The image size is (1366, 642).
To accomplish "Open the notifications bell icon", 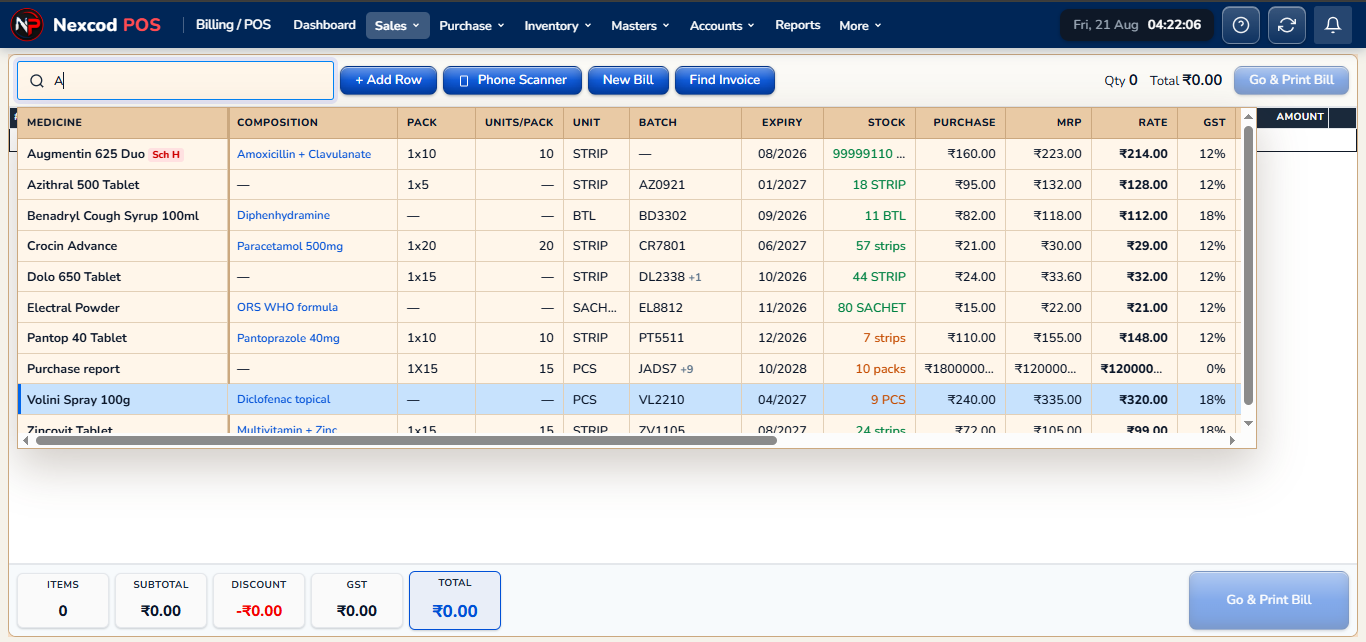I will click(1333, 25).
